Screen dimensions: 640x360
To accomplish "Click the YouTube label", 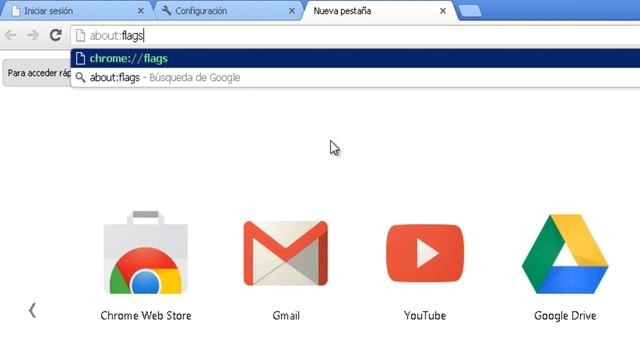I will [425, 316].
